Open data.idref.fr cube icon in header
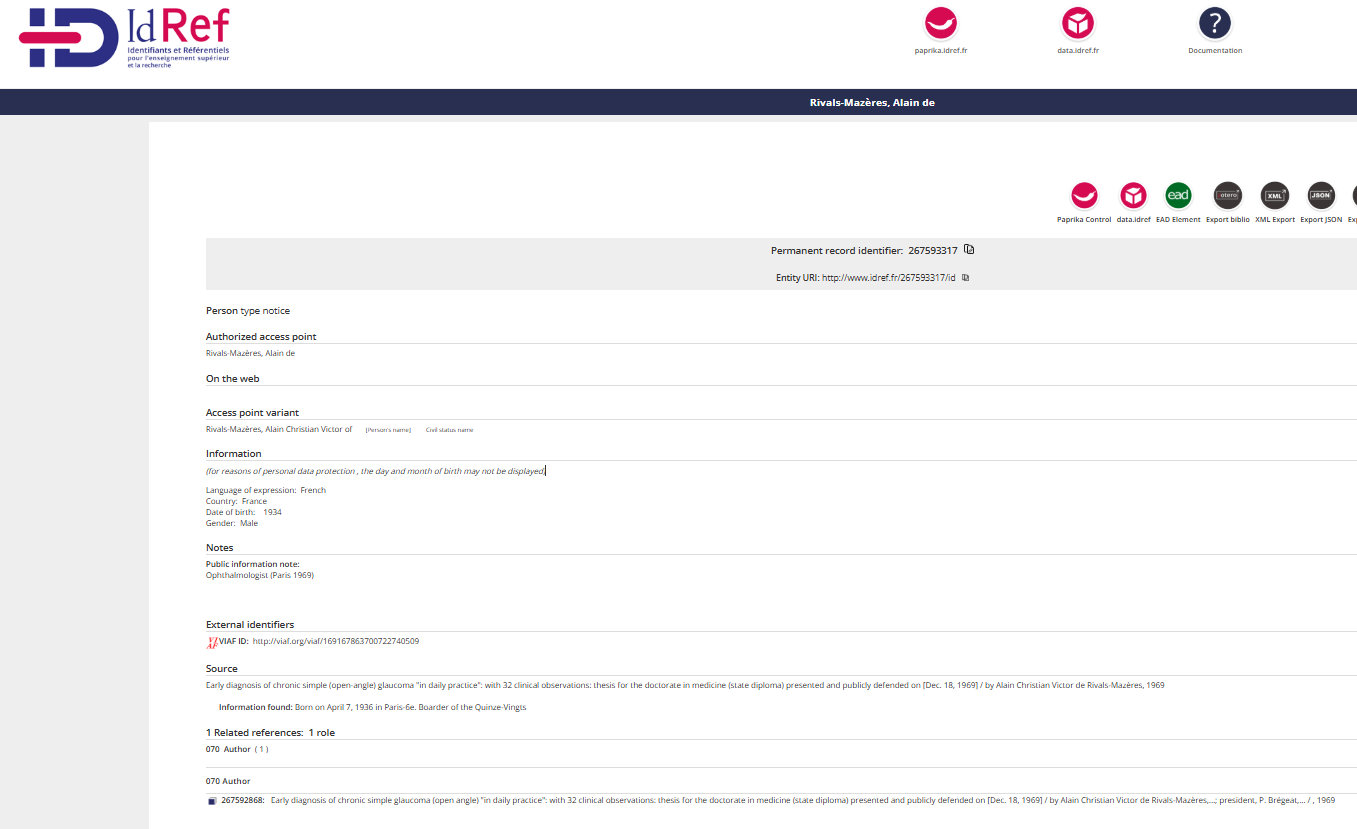The height and width of the screenshot is (829, 1357). (x=1078, y=23)
